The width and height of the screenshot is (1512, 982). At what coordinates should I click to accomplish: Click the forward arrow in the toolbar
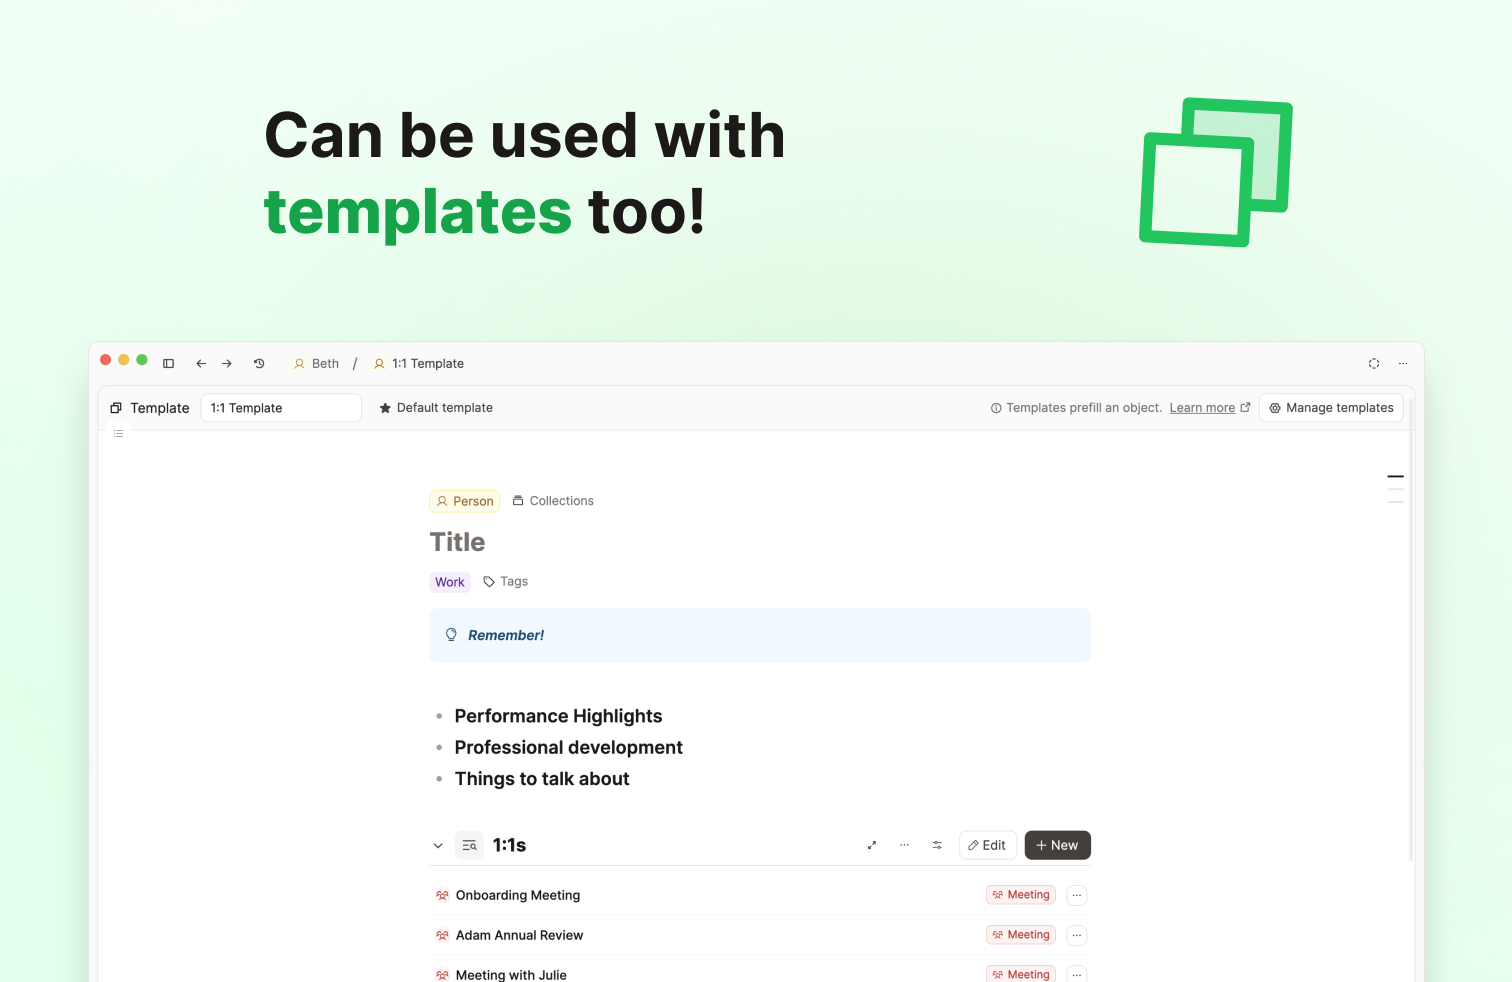[227, 363]
